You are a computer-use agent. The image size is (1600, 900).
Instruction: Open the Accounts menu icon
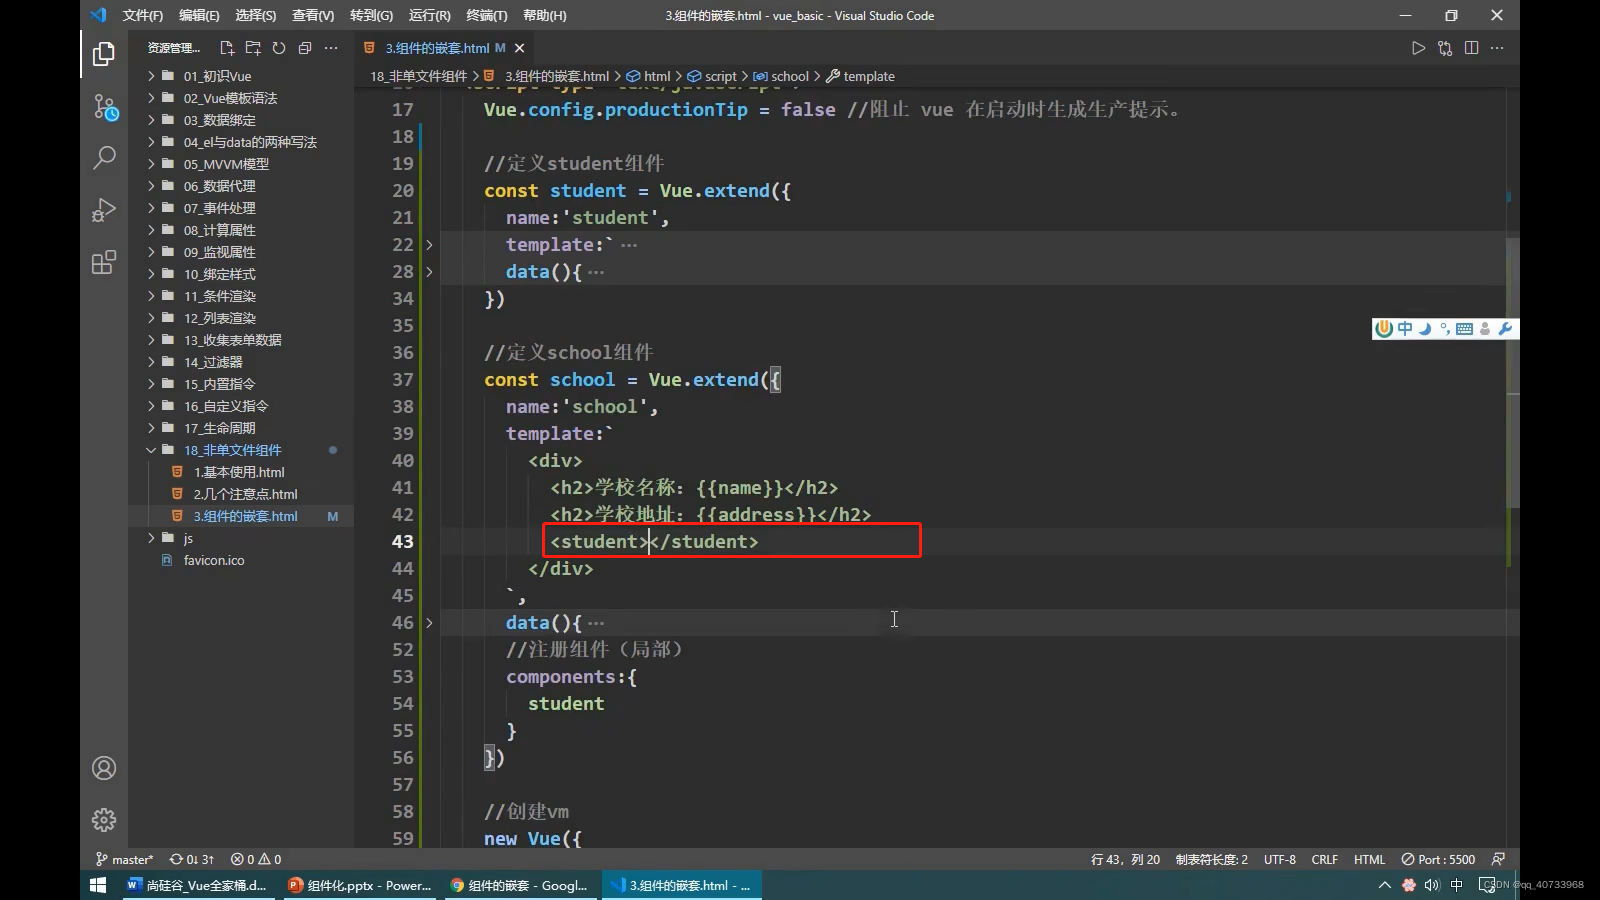click(104, 768)
